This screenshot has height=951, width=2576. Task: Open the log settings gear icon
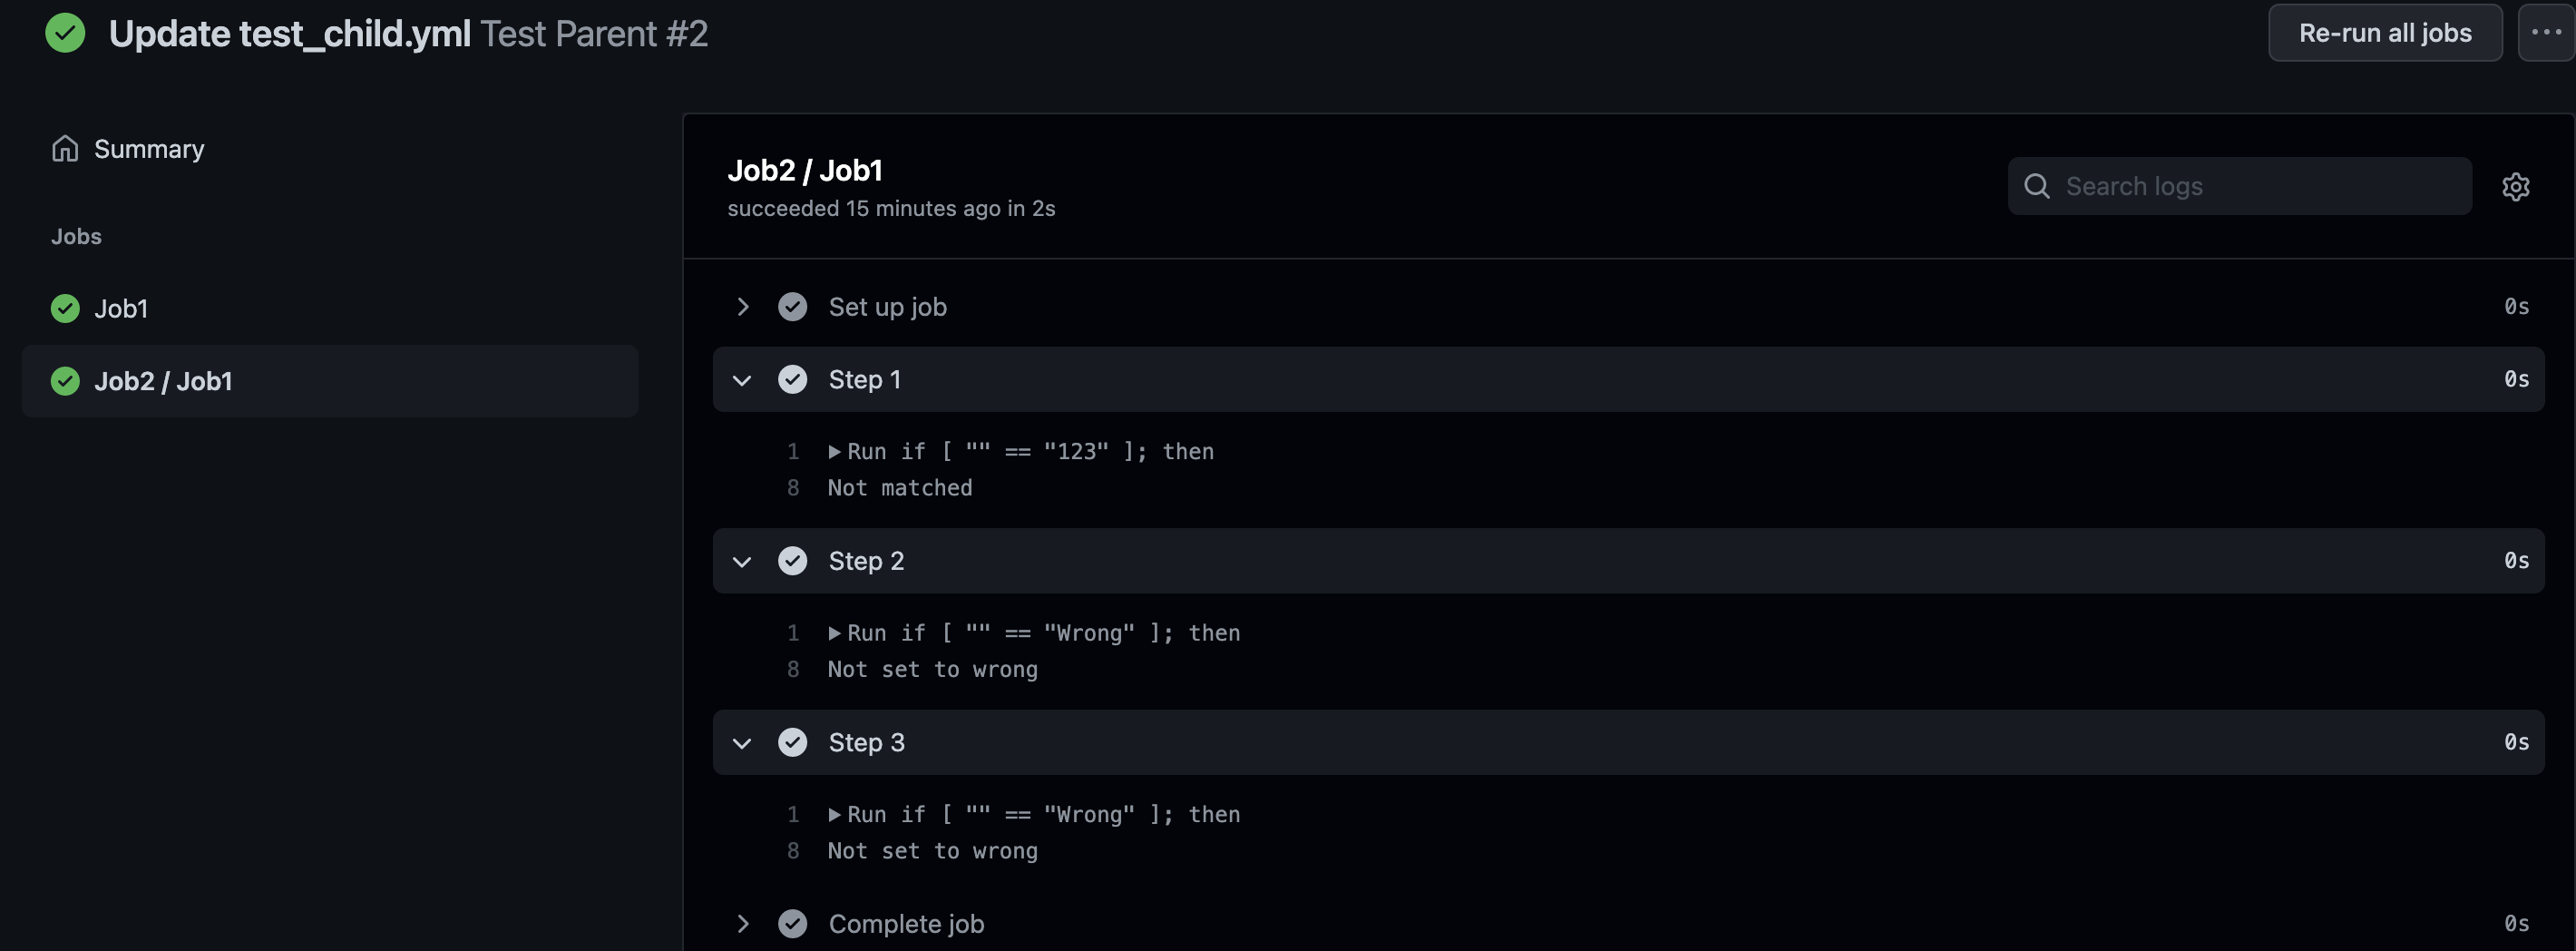(x=2515, y=187)
